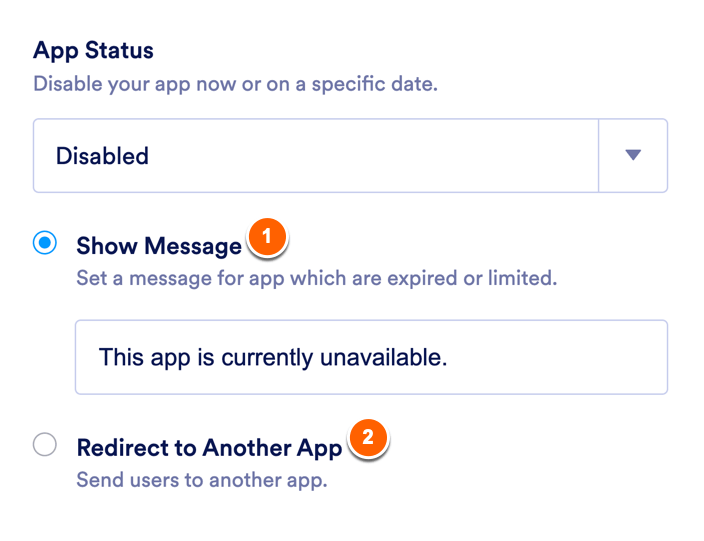The height and width of the screenshot is (541, 704).
Task: Click the orange number 2 badge
Action: [x=367, y=437]
